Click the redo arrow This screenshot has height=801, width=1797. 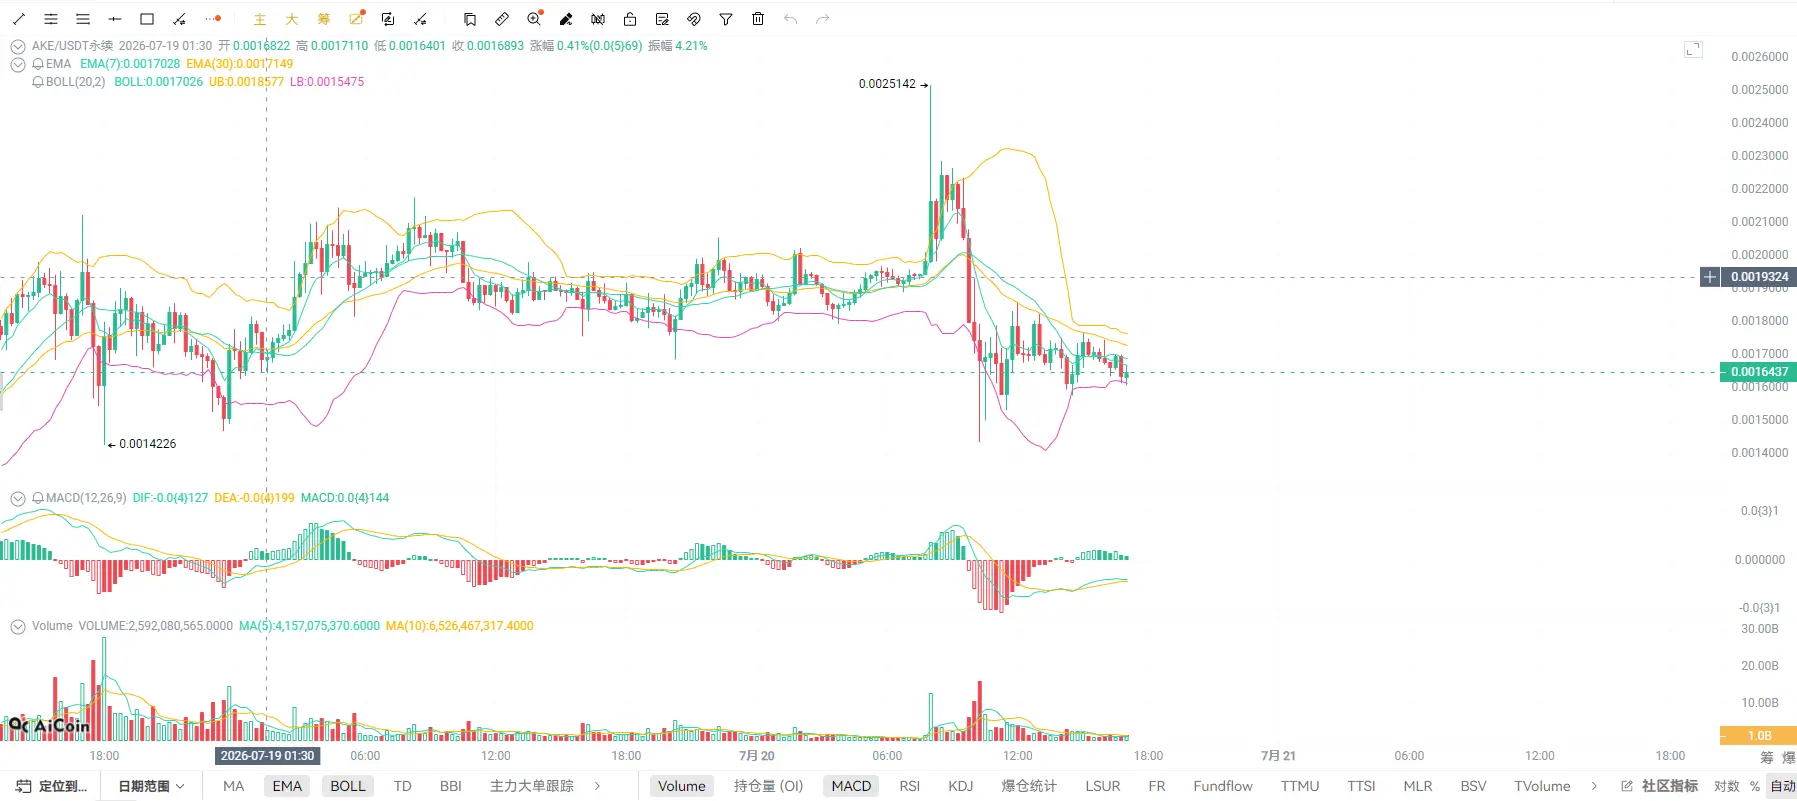(x=822, y=19)
